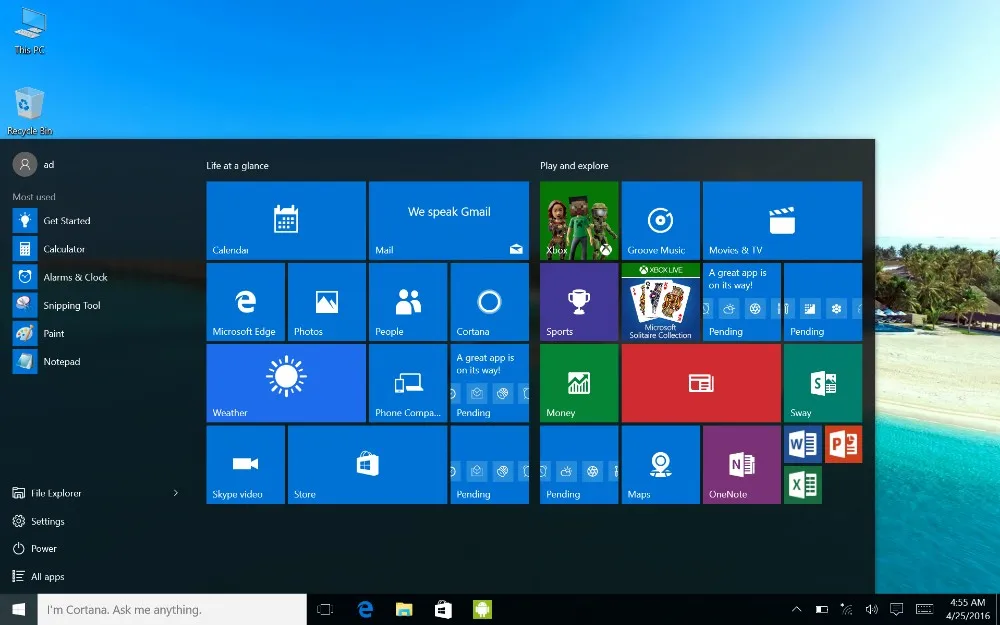Open the People tile

(x=408, y=302)
